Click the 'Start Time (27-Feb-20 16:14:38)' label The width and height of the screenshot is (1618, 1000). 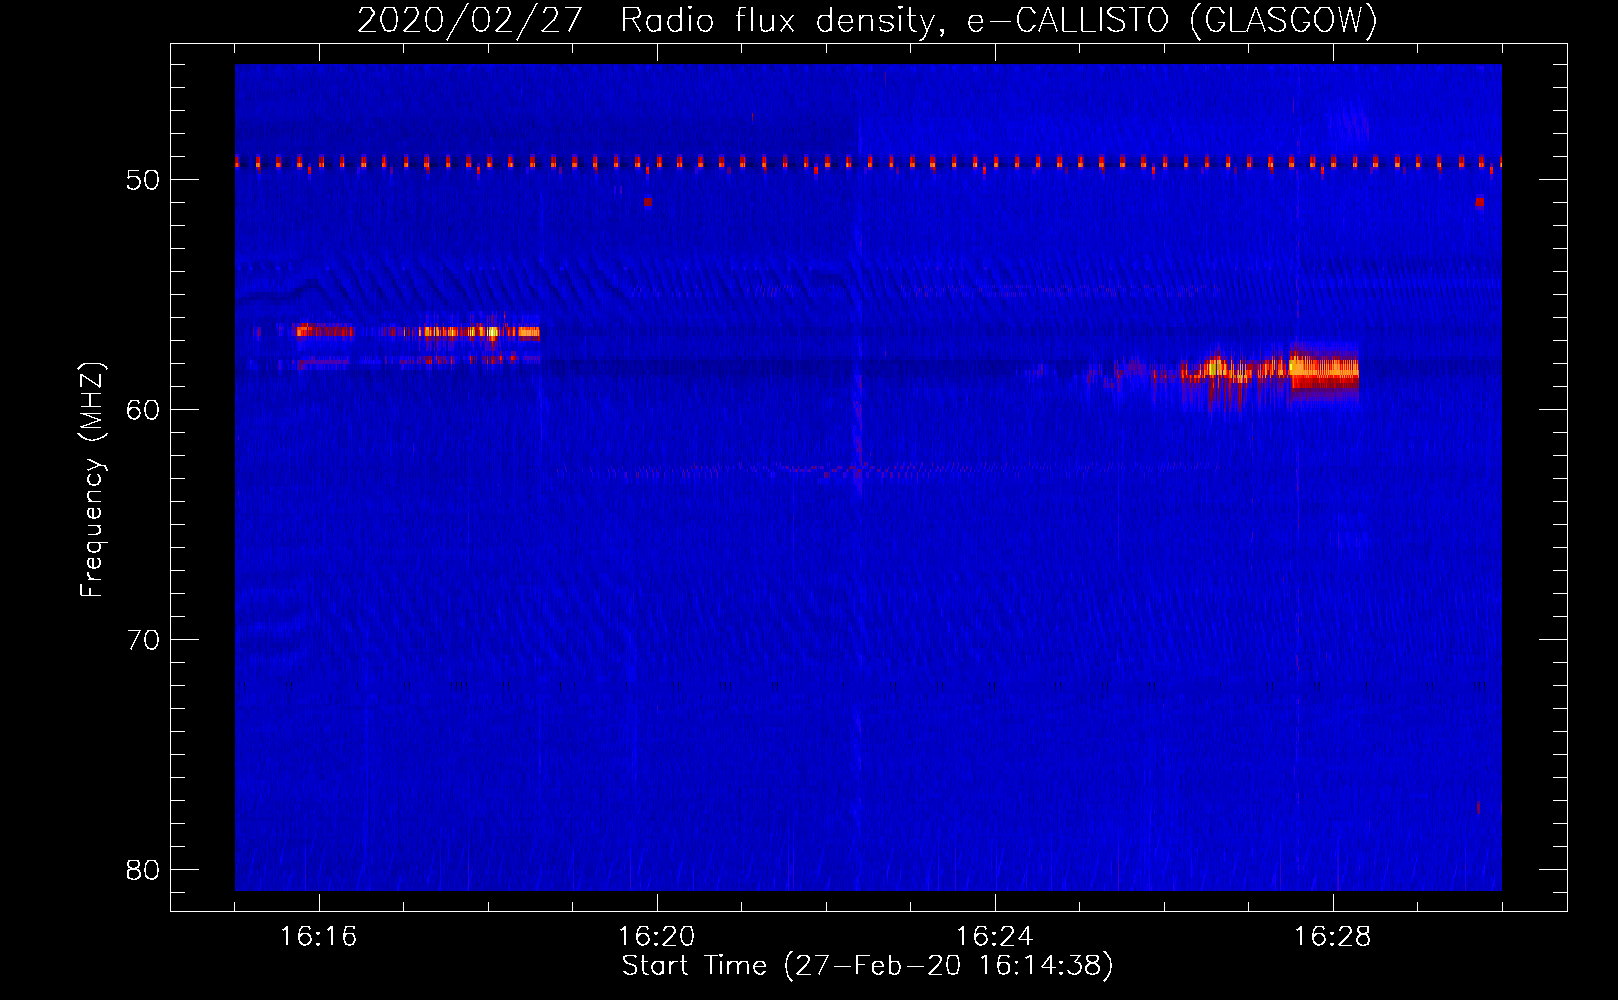tap(867, 966)
